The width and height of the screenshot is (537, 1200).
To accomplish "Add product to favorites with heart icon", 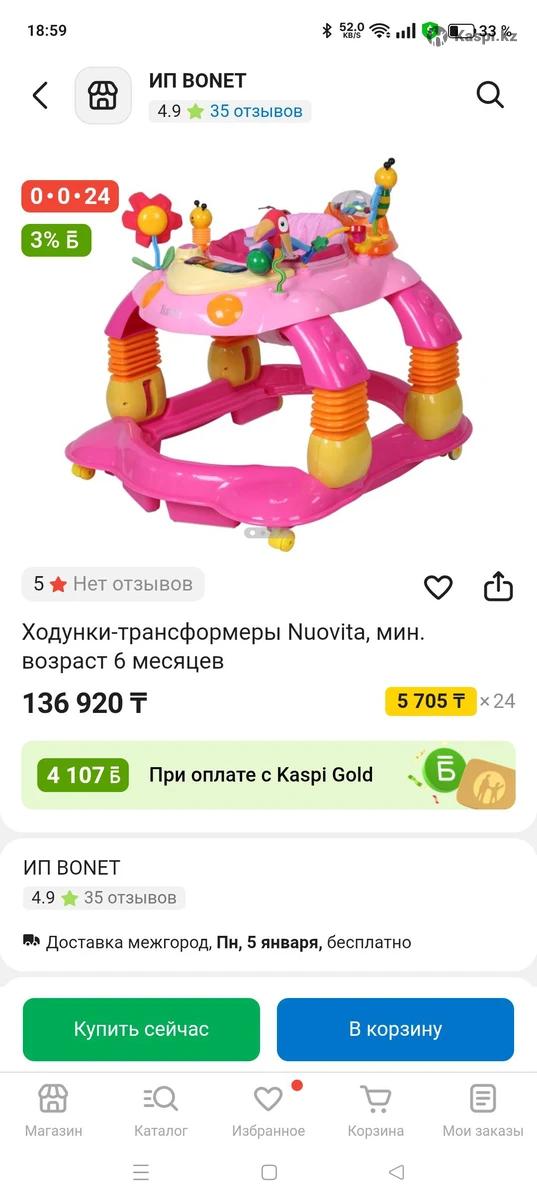I will [x=438, y=588].
